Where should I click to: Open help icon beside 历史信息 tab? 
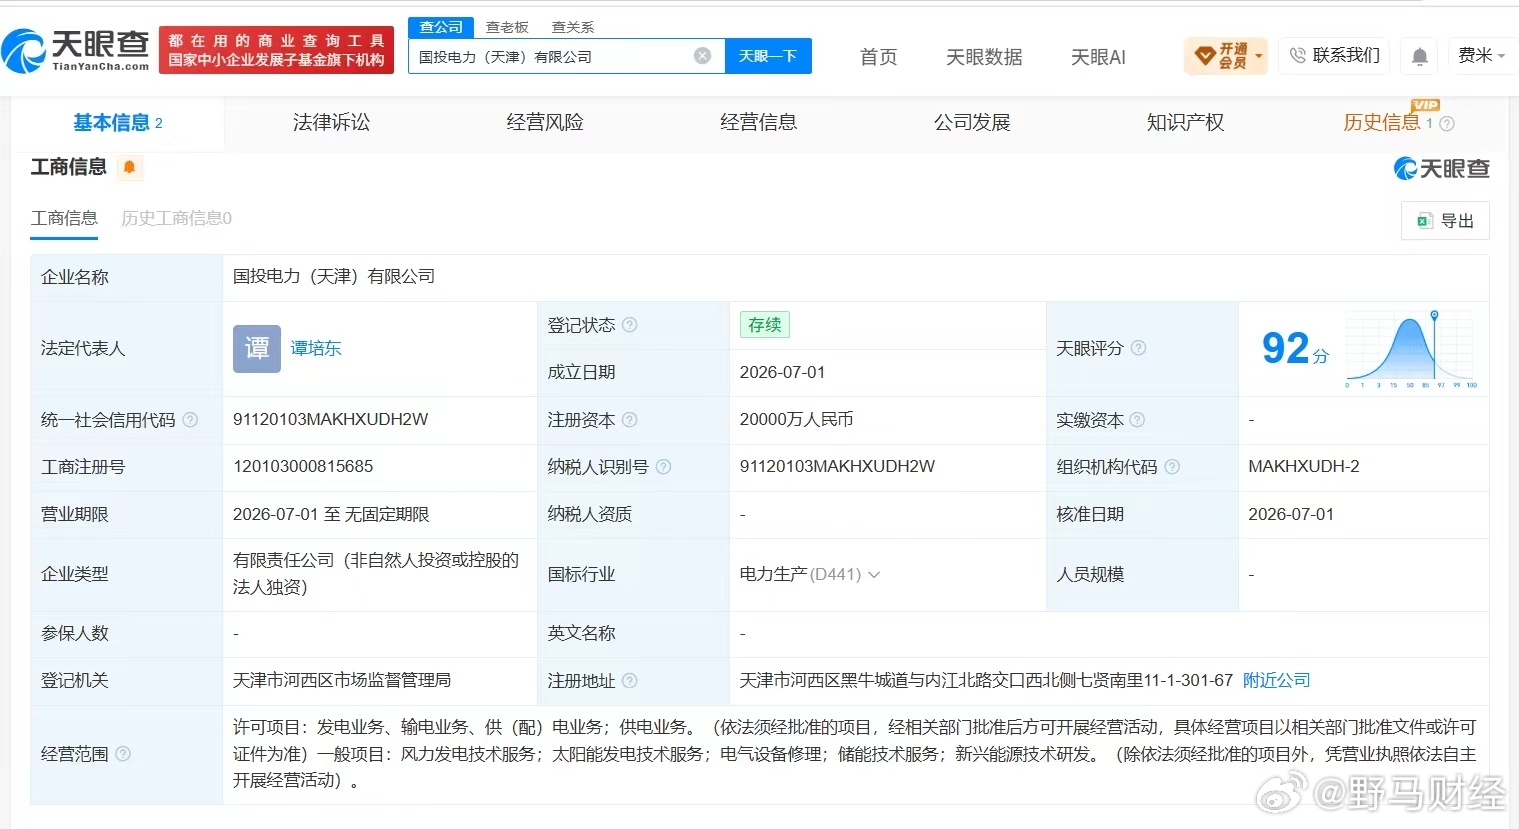click(x=1446, y=124)
